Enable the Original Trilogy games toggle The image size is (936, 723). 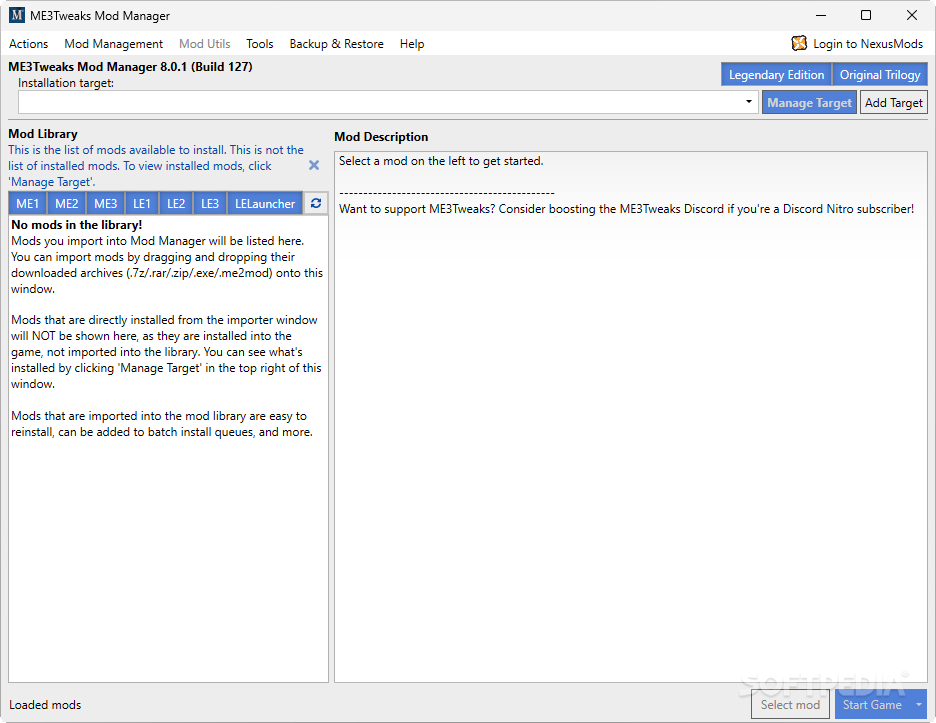pos(880,75)
